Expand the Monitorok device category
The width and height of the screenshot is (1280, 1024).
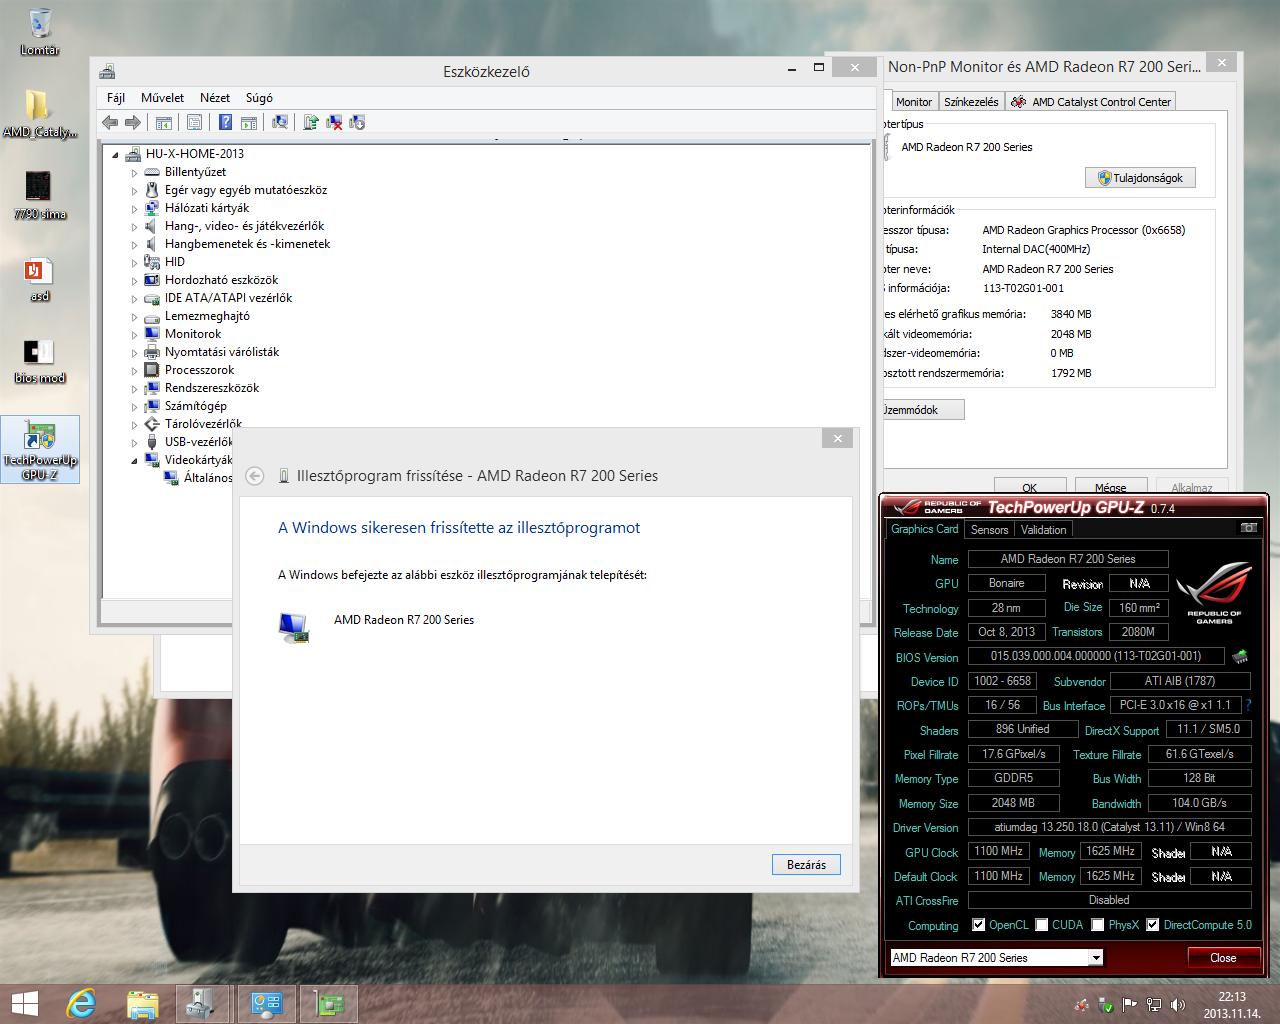click(x=134, y=334)
